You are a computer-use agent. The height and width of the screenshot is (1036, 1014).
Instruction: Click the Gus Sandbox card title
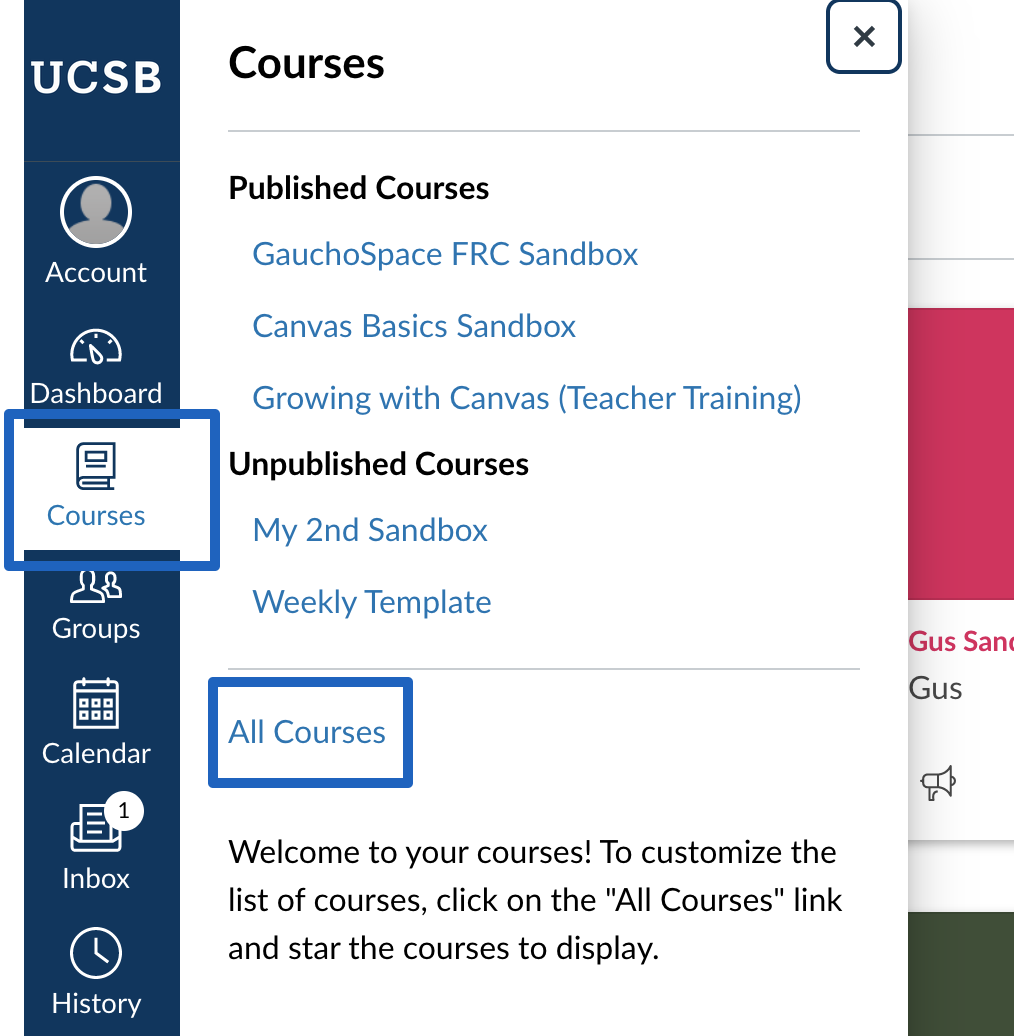coord(961,642)
